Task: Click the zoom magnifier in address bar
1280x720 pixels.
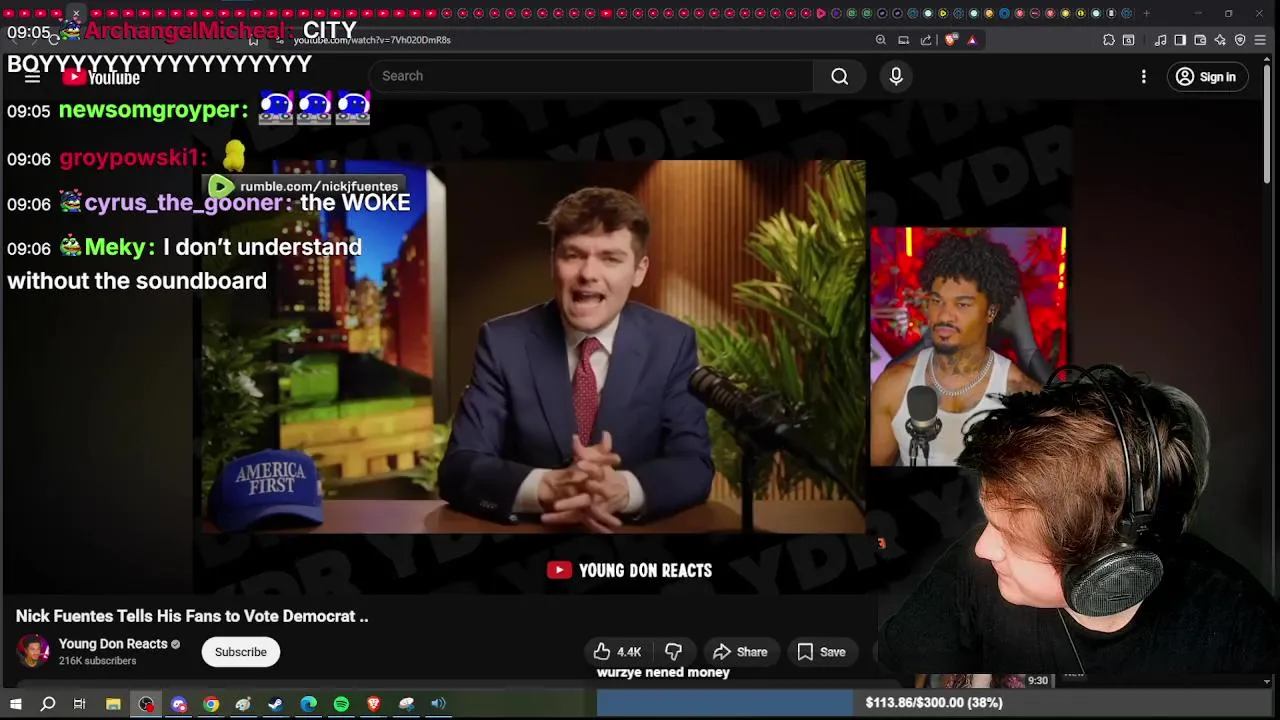Action: pos(881,40)
